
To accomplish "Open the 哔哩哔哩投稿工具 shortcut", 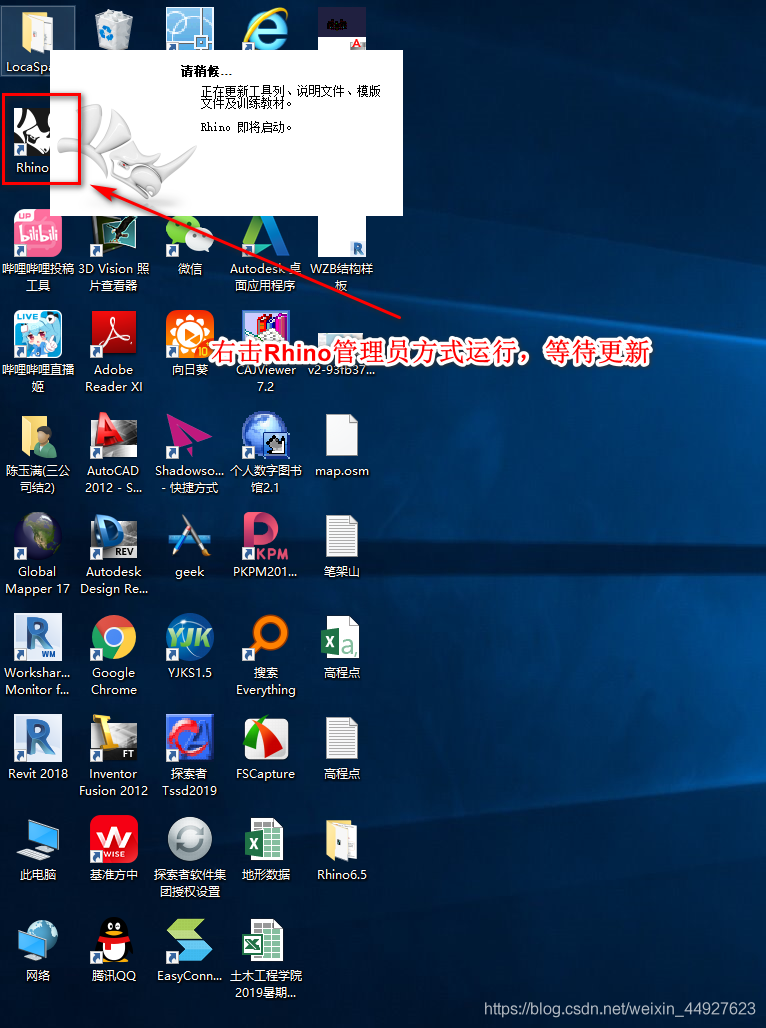I will point(38,250).
